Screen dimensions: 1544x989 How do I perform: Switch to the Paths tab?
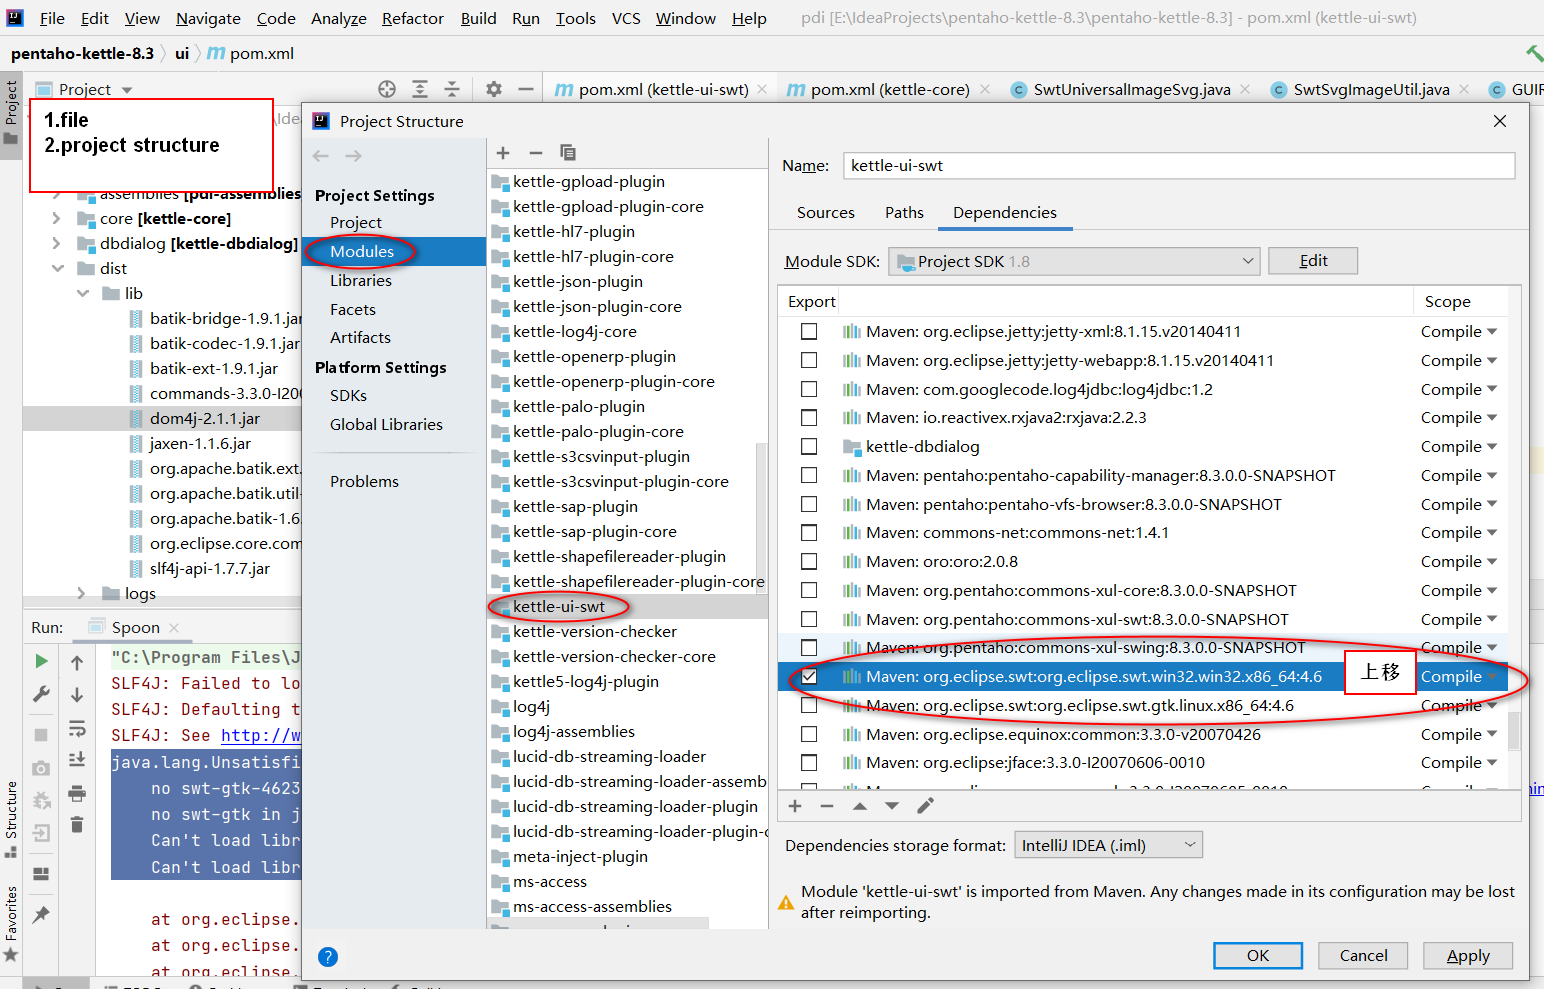(904, 212)
